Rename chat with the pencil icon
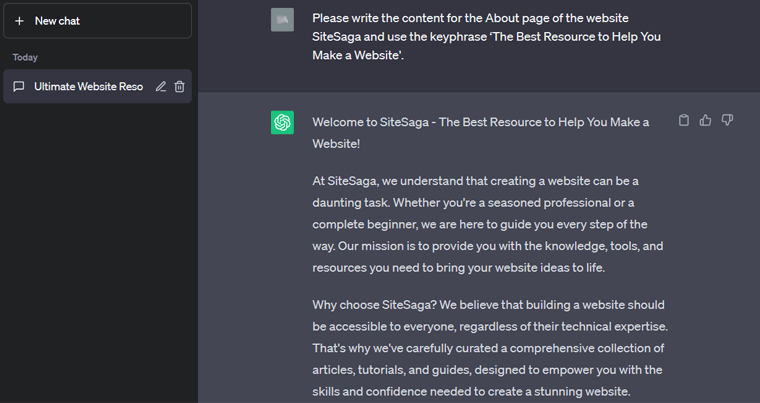Image resolution: width=760 pixels, height=403 pixels. [x=160, y=86]
